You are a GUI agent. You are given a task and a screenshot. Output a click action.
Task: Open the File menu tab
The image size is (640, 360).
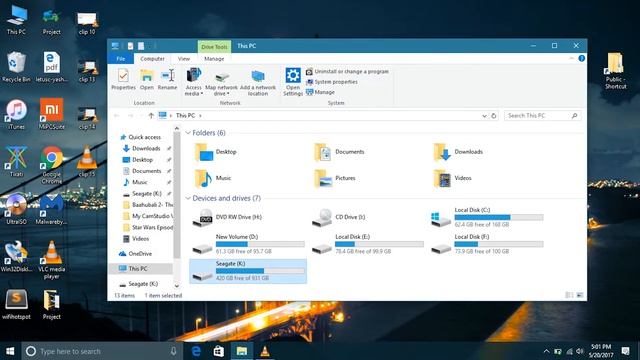click(120, 59)
